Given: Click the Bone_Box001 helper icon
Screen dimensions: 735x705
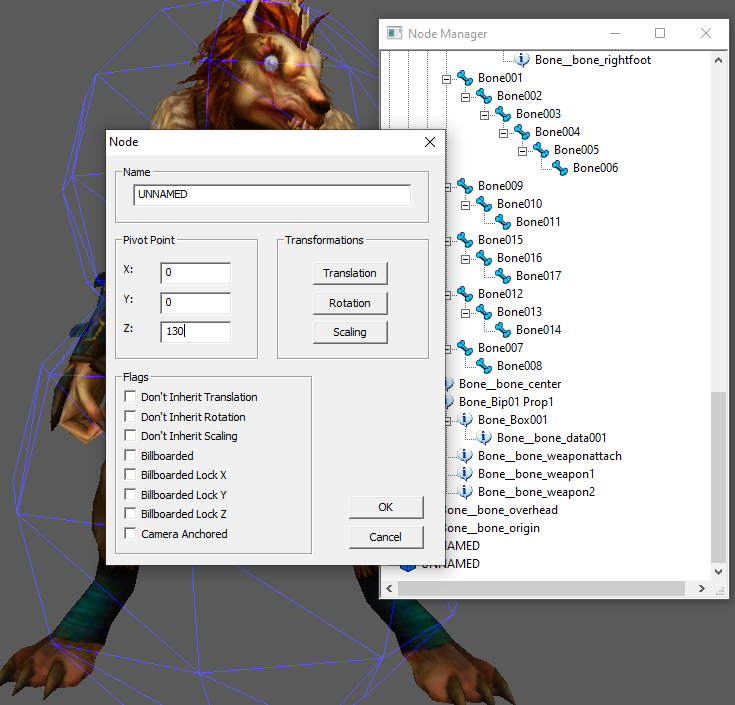Looking at the screenshot, I should [x=465, y=420].
